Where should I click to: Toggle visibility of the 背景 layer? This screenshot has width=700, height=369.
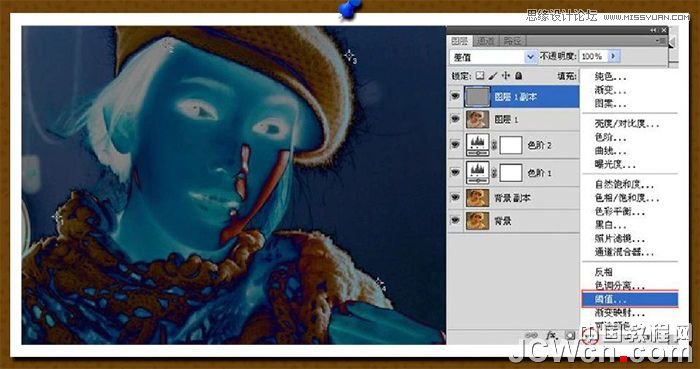coord(455,220)
